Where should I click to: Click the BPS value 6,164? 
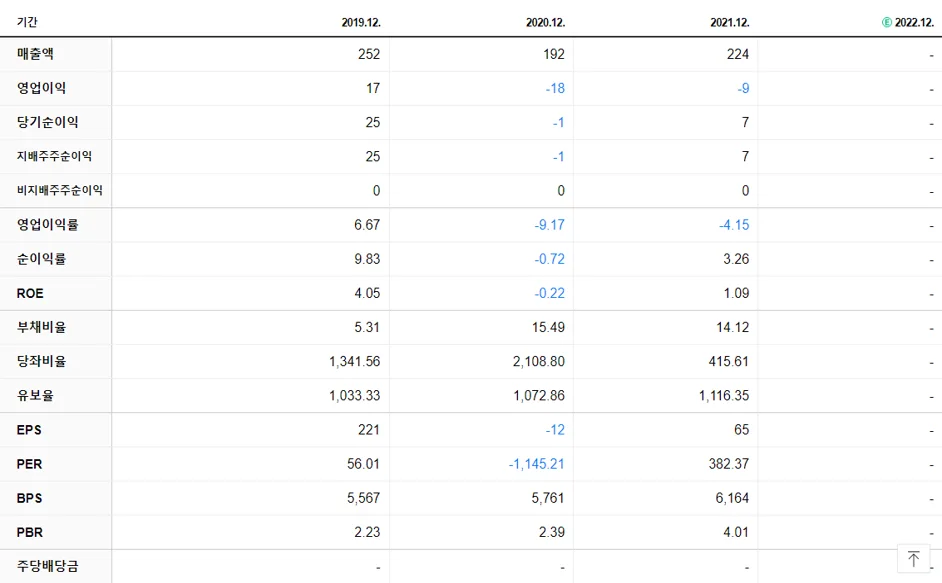(x=732, y=498)
